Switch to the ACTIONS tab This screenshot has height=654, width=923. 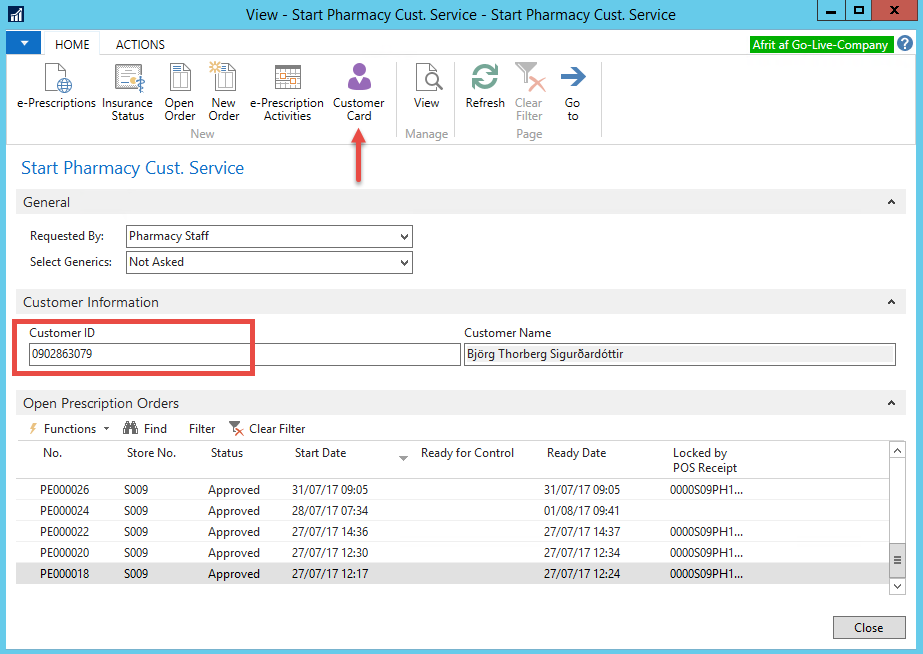pyautogui.click(x=140, y=45)
